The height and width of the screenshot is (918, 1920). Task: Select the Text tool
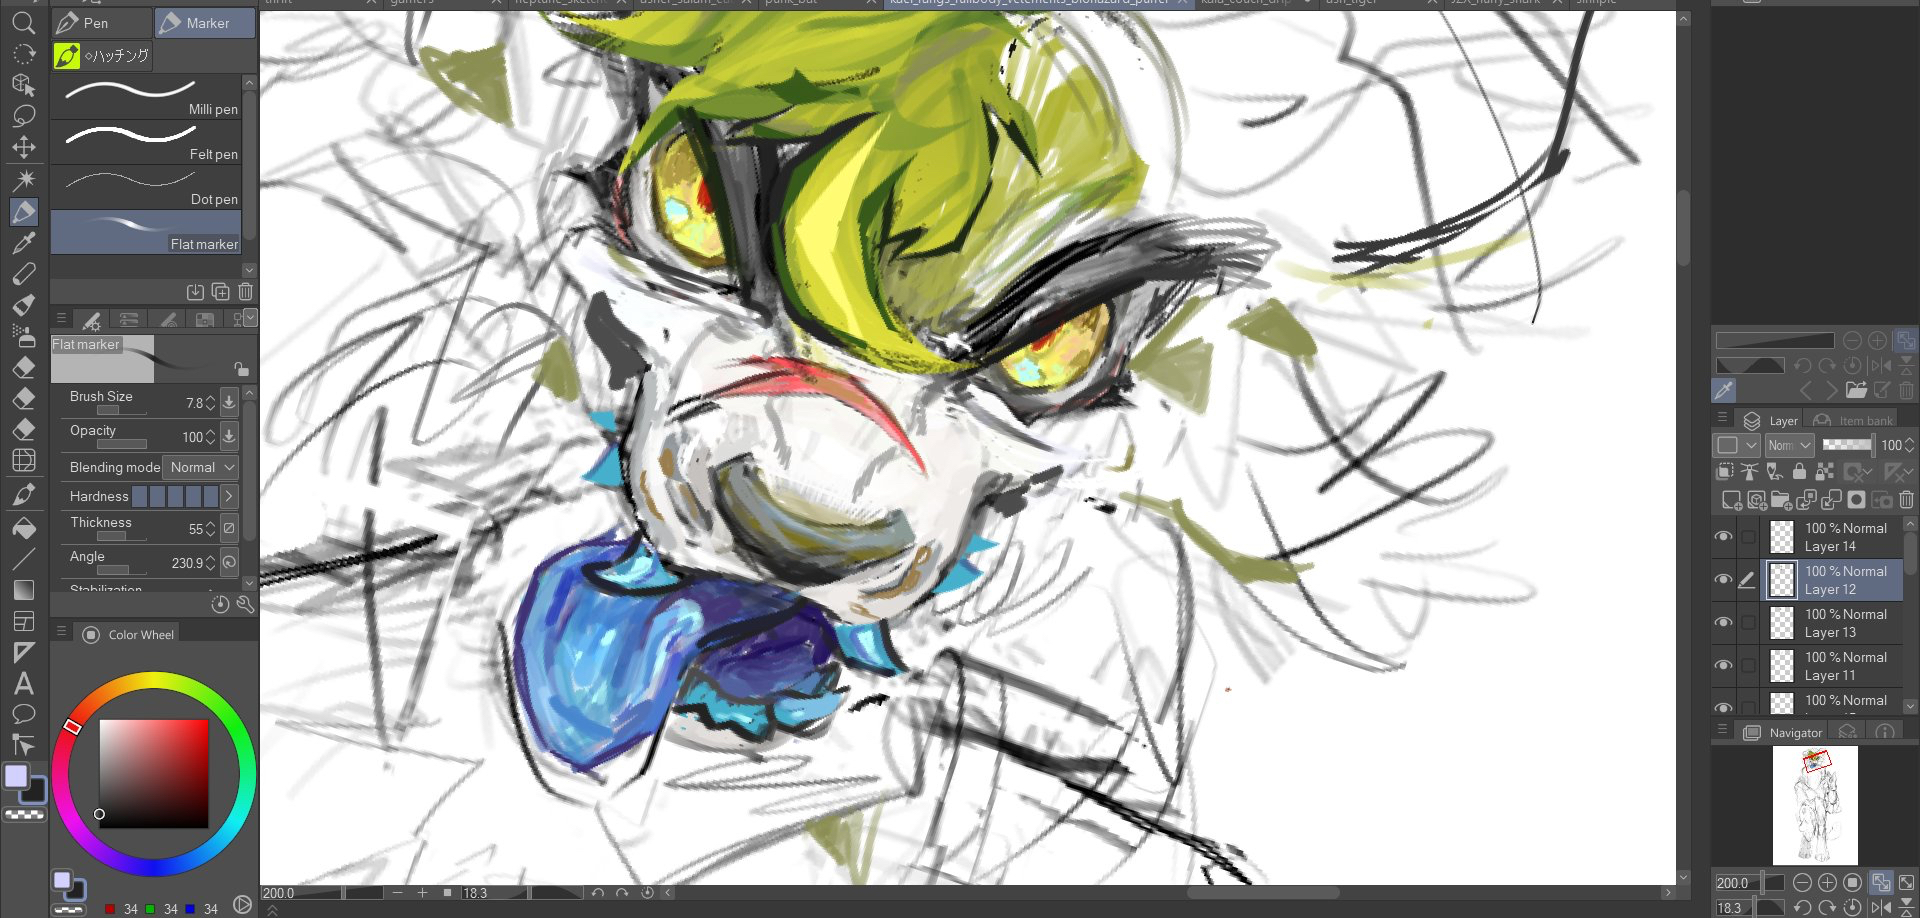click(23, 684)
